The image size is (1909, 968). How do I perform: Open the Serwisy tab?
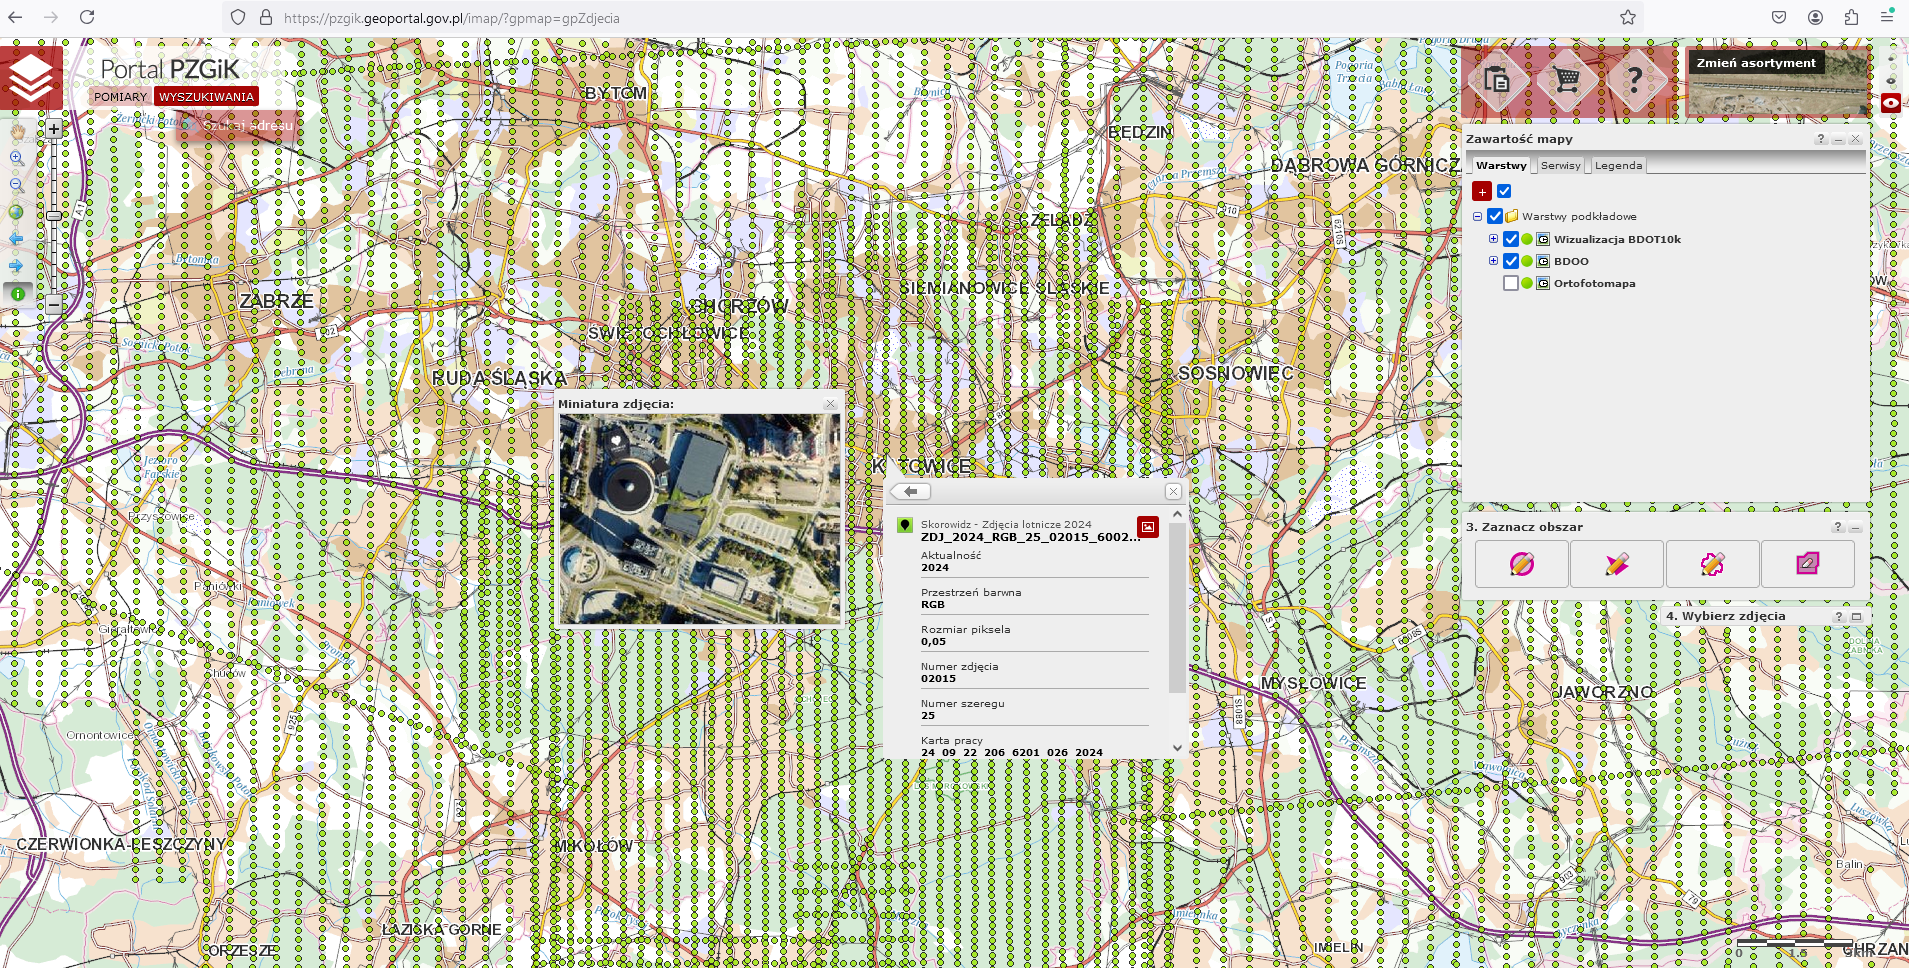pos(1560,166)
